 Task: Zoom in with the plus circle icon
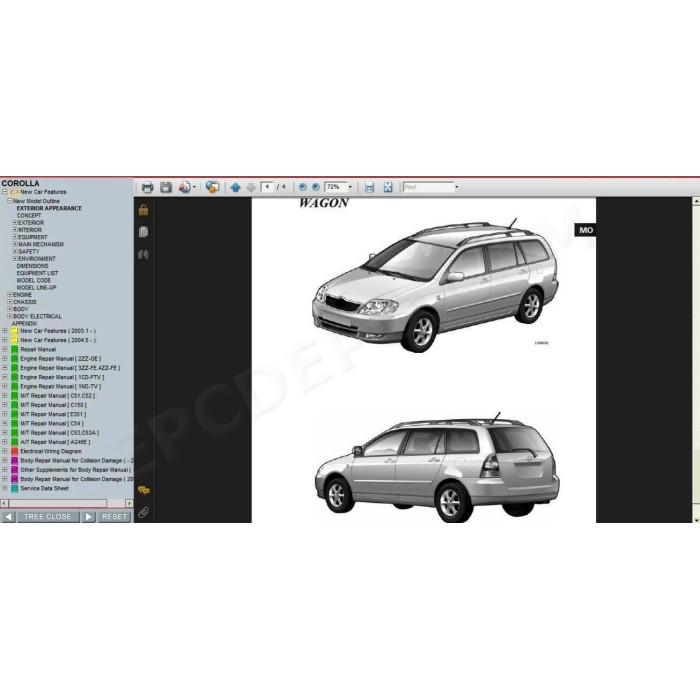(x=316, y=187)
